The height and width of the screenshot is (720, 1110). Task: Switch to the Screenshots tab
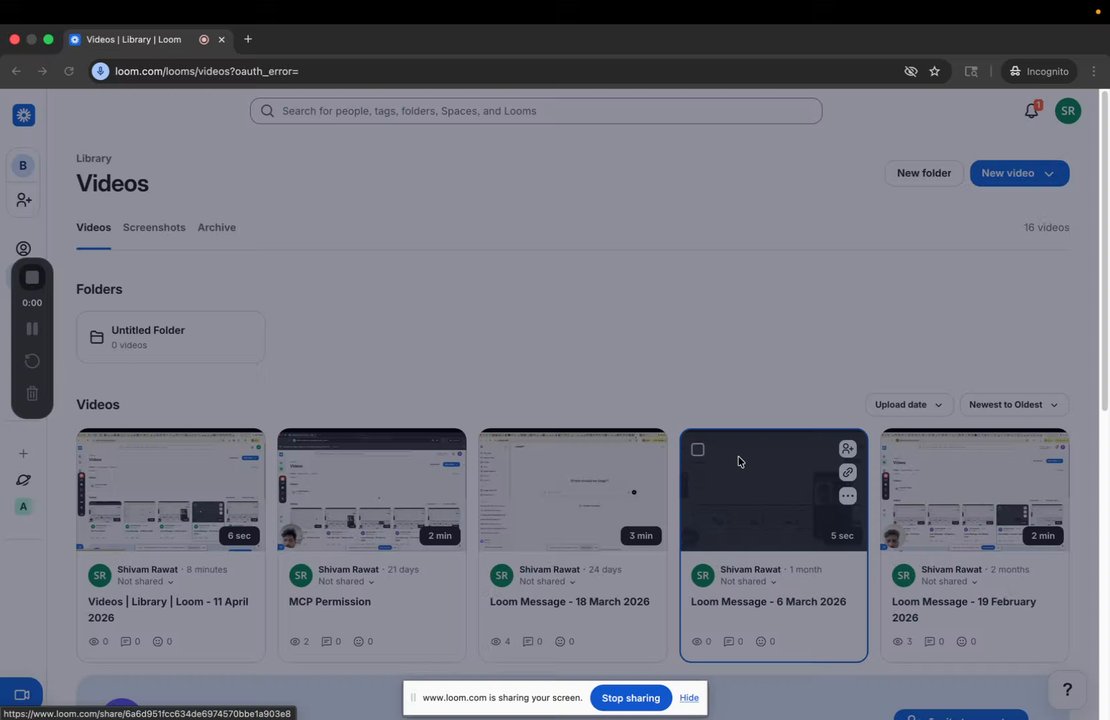pos(154,227)
